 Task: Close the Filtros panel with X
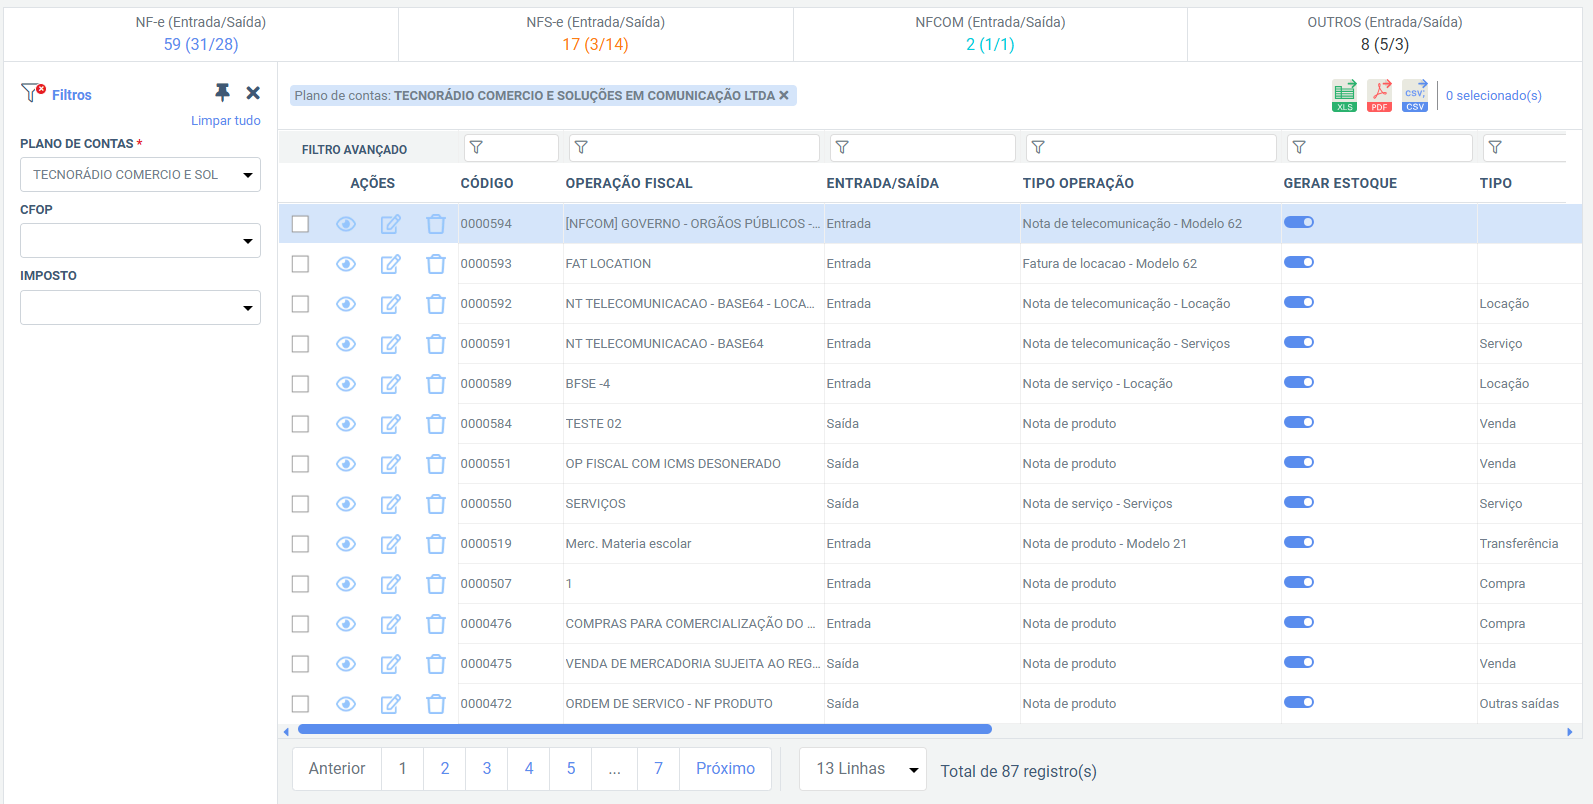pos(253,93)
